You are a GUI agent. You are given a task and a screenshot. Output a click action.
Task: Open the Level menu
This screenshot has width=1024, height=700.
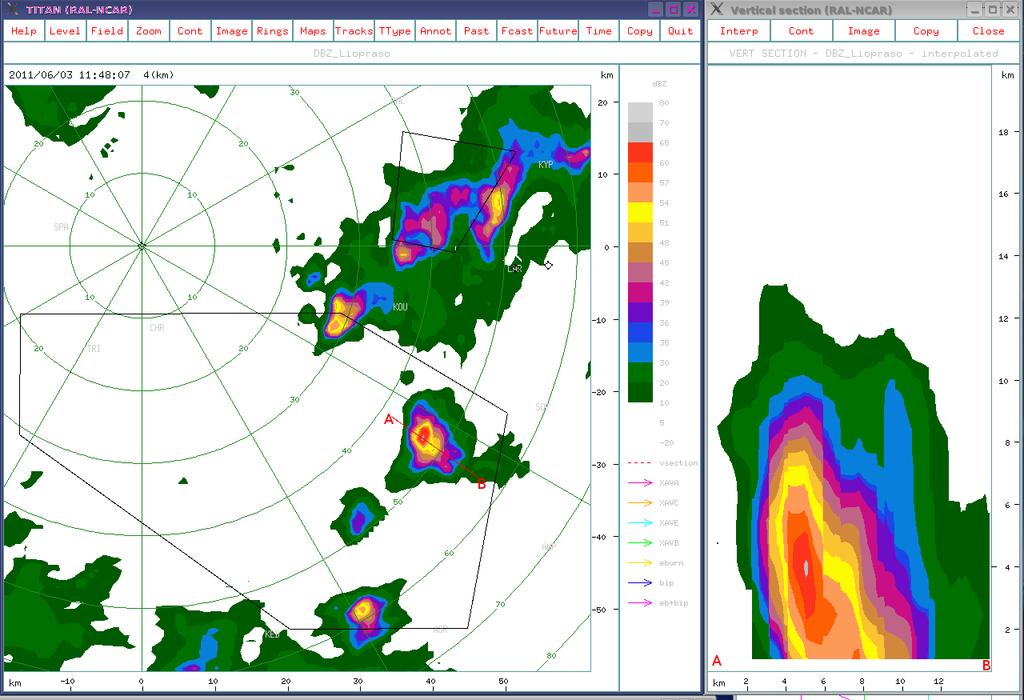[65, 31]
